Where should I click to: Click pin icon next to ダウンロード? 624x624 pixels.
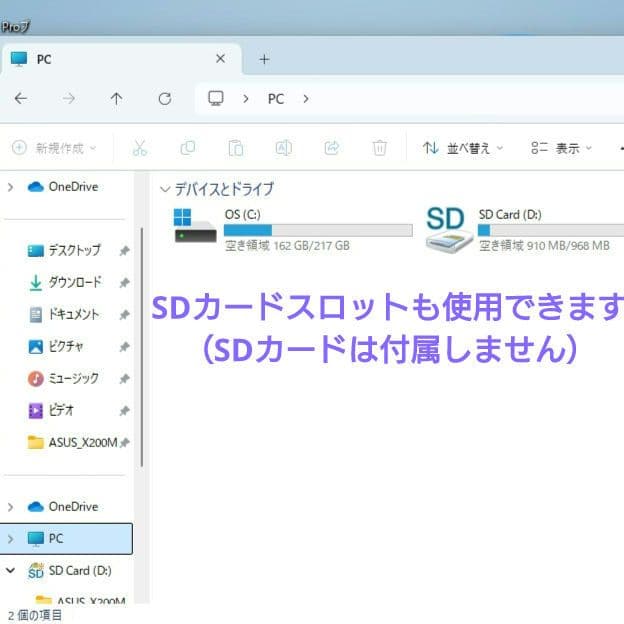point(125,283)
